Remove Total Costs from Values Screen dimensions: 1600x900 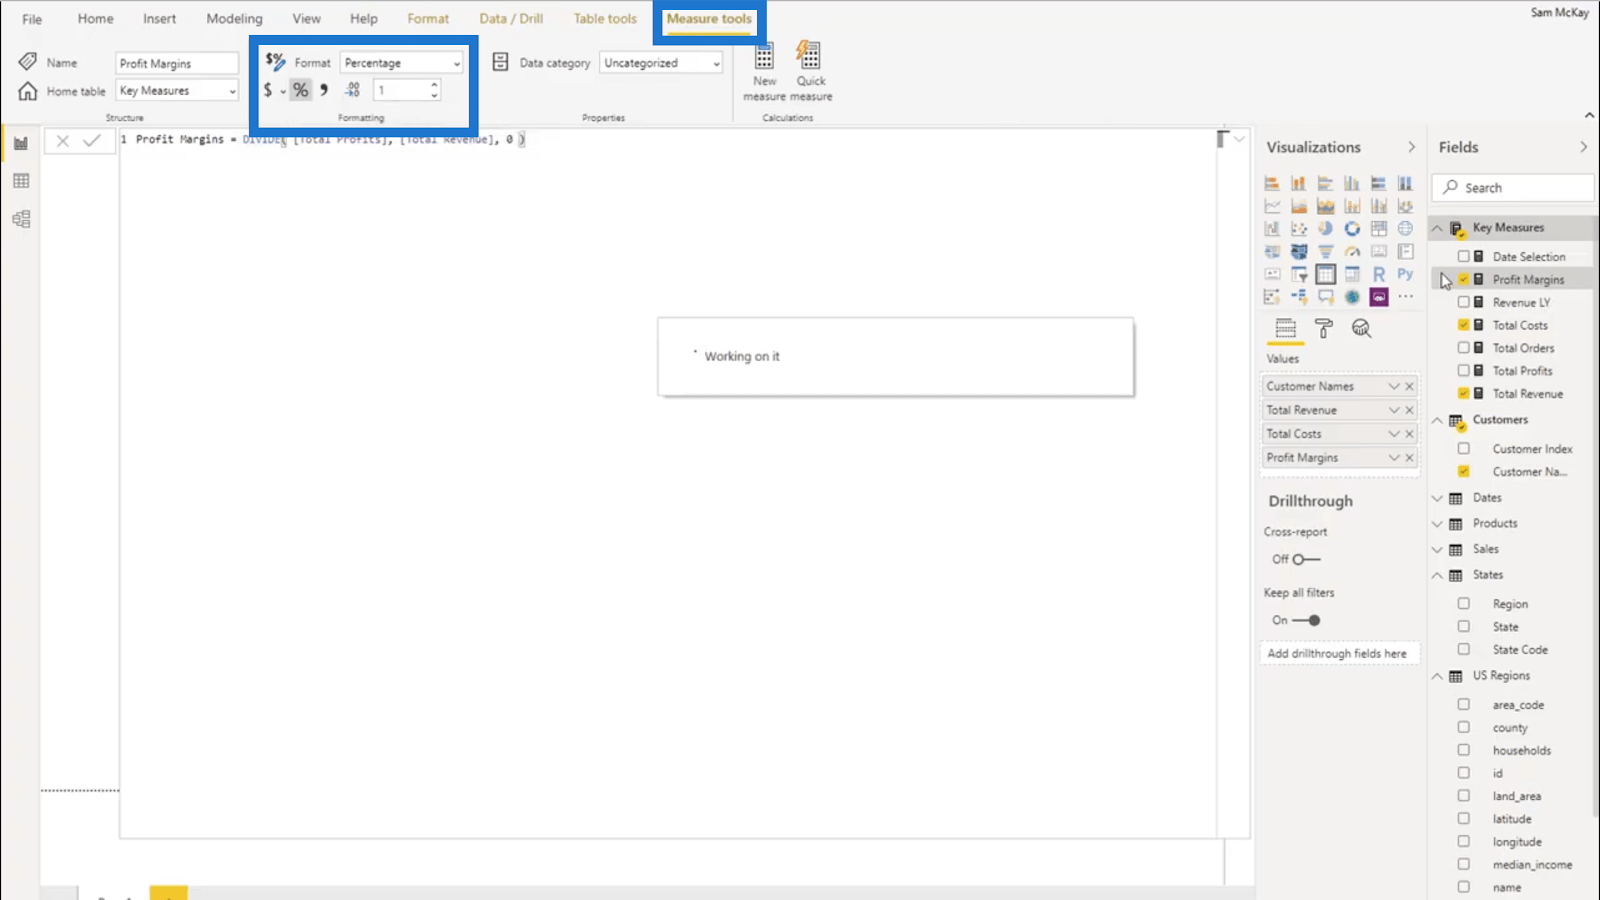point(1410,434)
